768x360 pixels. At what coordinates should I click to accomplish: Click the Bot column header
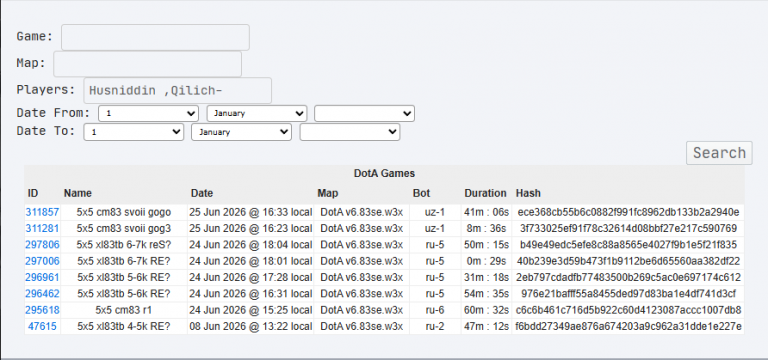click(x=422, y=193)
